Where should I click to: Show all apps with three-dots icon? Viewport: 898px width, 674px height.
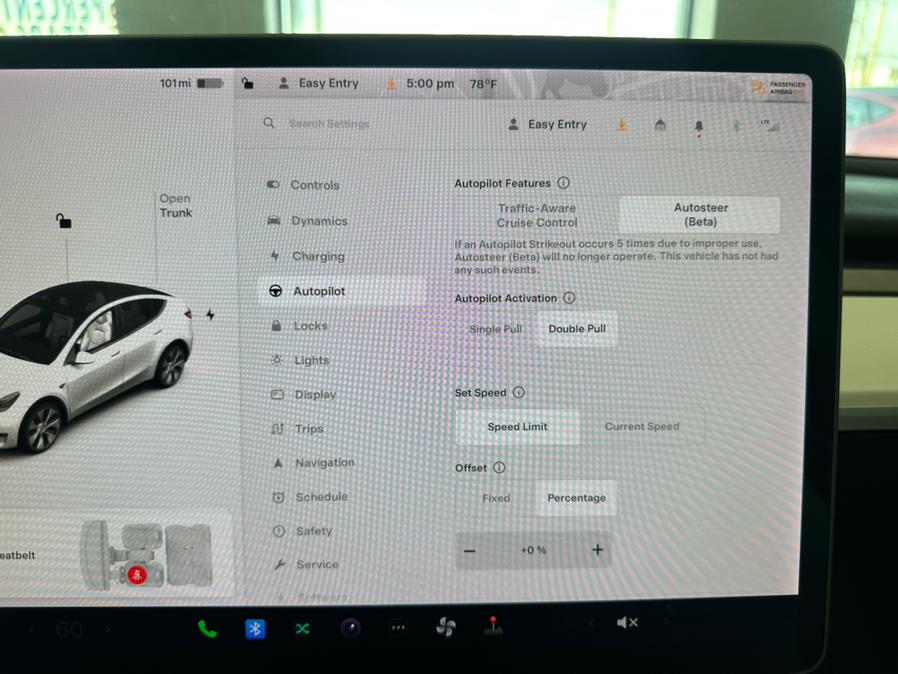pyautogui.click(x=398, y=628)
